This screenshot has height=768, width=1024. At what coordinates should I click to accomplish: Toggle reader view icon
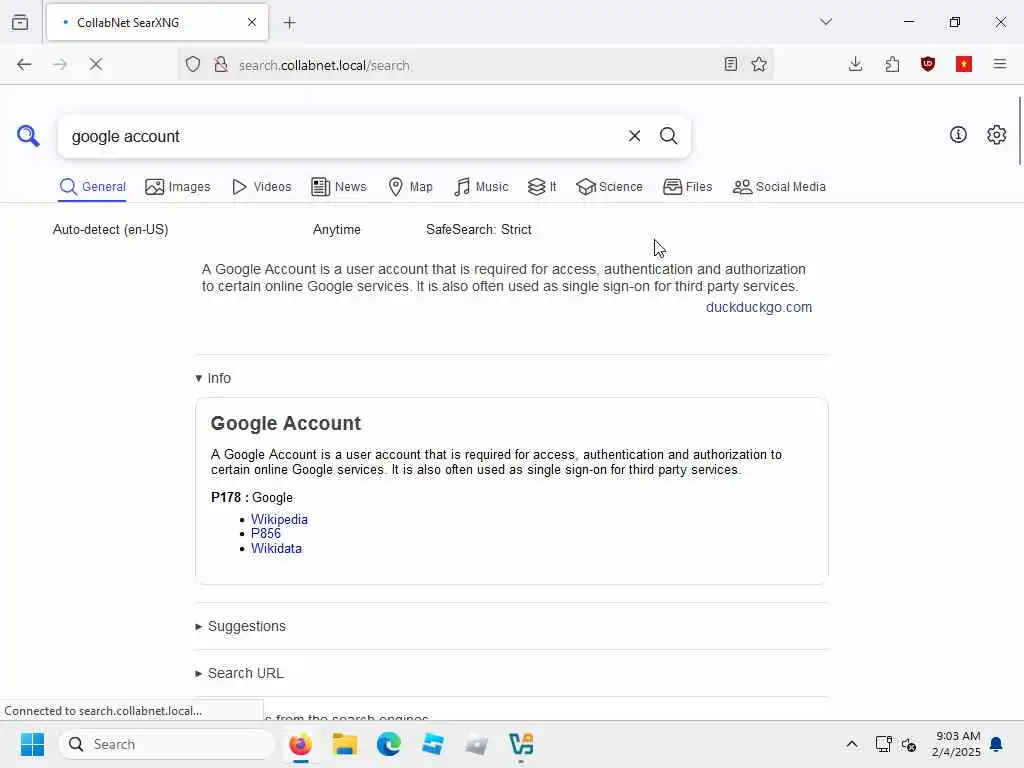tap(731, 64)
